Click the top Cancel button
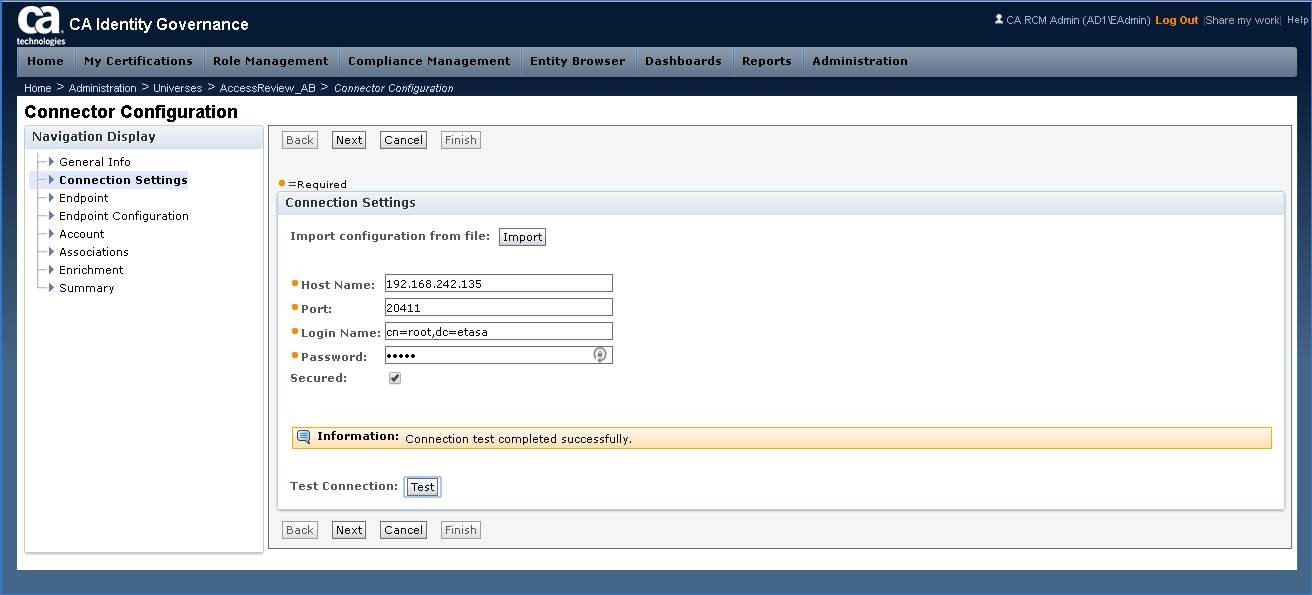 [403, 140]
